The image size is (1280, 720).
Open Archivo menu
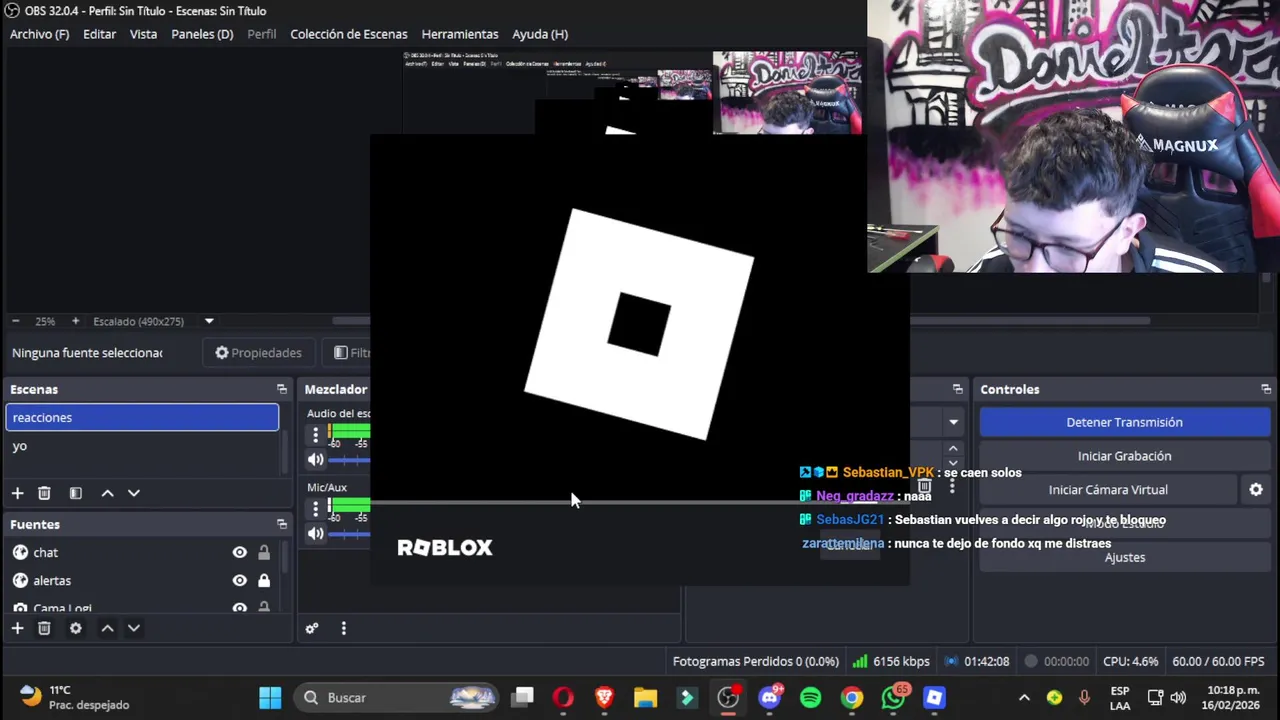click(x=39, y=34)
